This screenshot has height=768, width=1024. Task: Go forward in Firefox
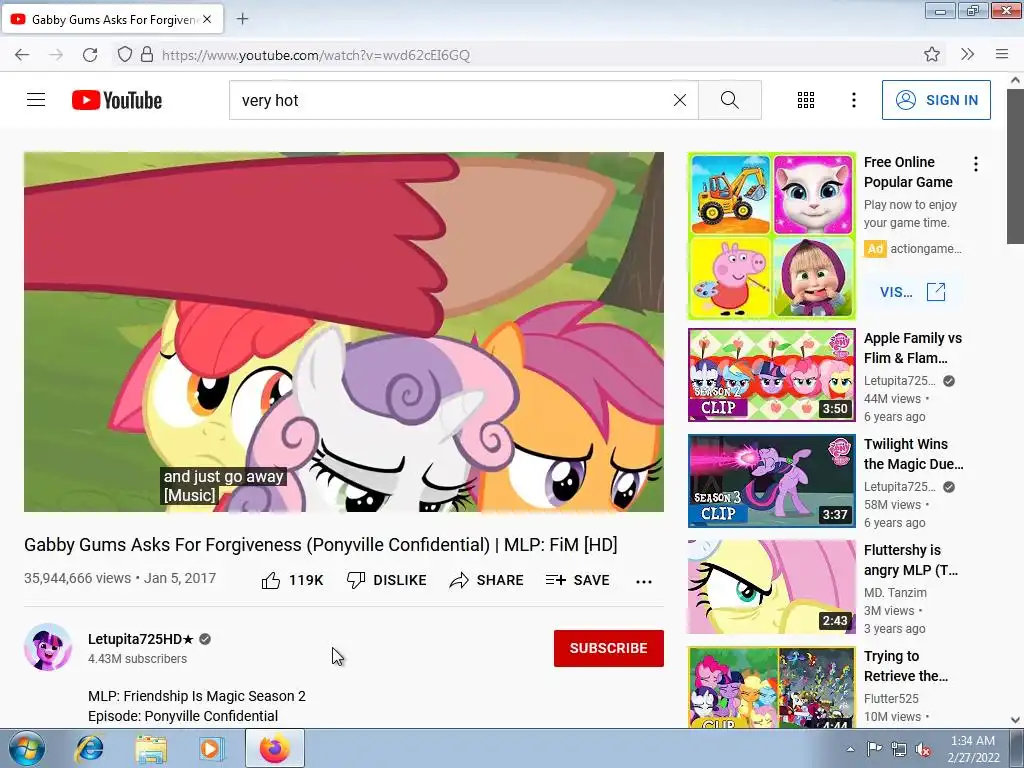[x=56, y=55]
